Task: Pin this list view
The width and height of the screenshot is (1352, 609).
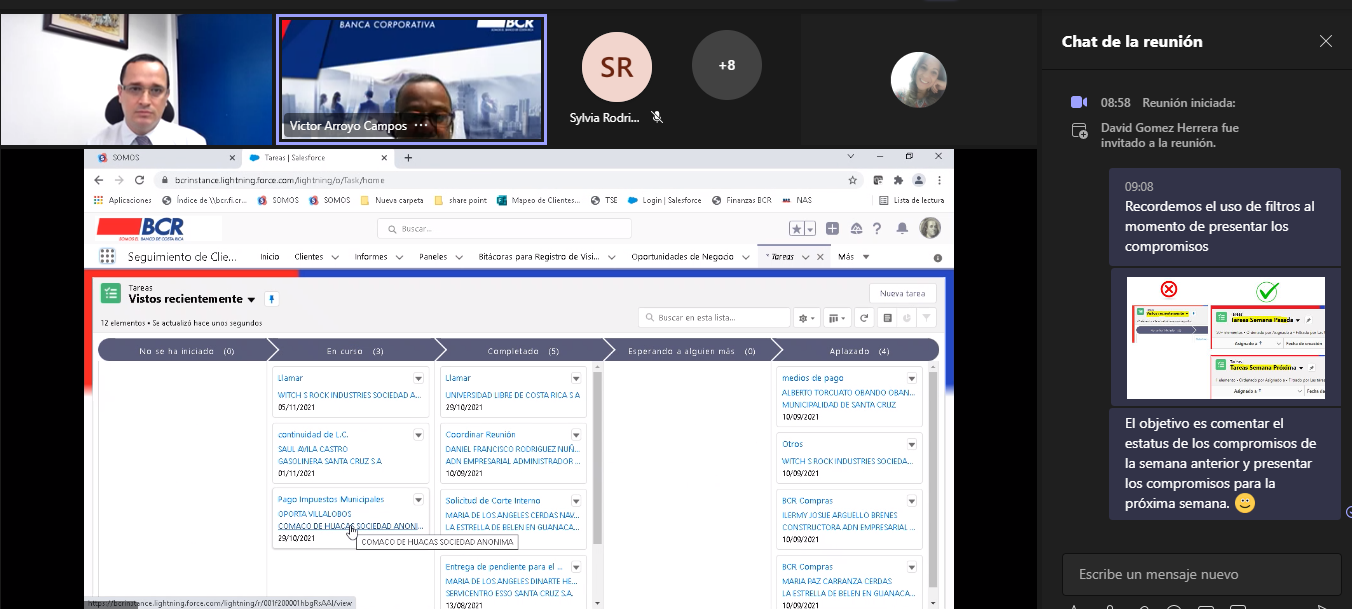Action: [x=271, y=298]
